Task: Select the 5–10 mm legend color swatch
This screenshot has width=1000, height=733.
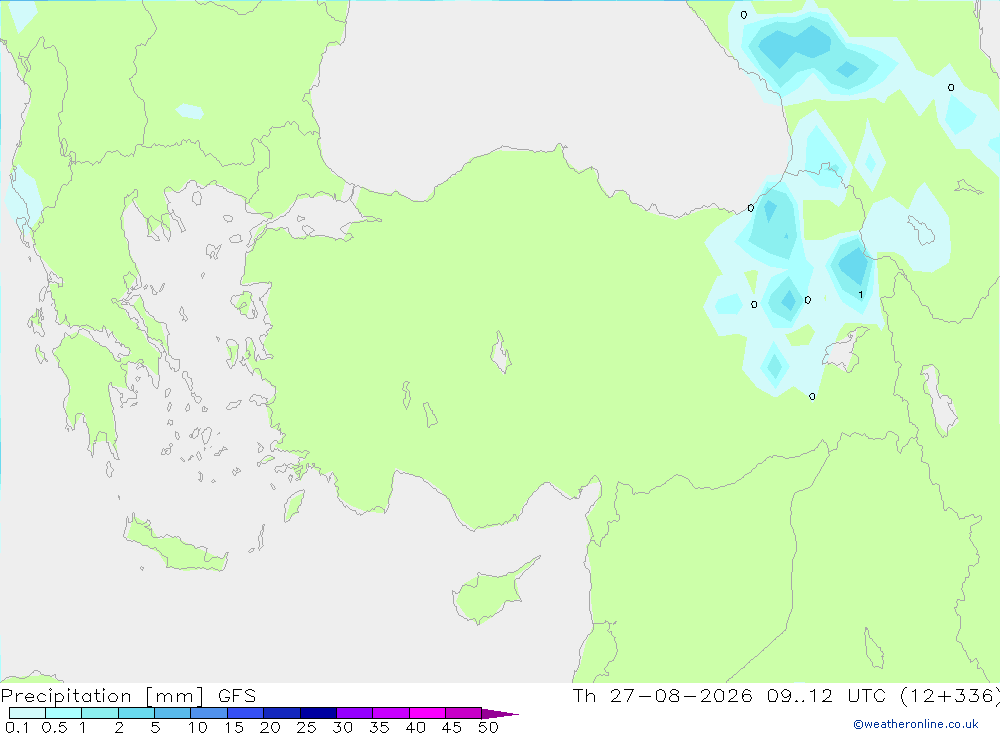Action: click(x=173, y=713)
